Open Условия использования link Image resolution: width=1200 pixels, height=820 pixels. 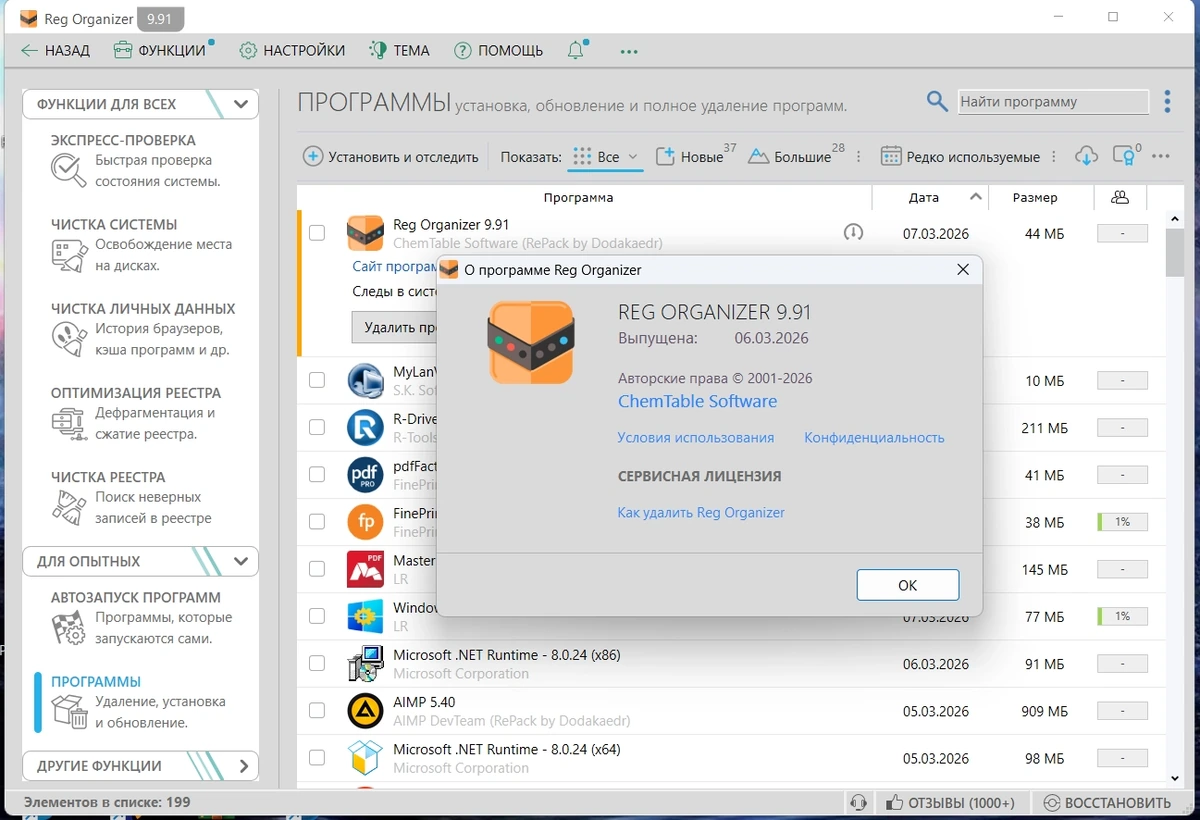(x=696, y=437)
